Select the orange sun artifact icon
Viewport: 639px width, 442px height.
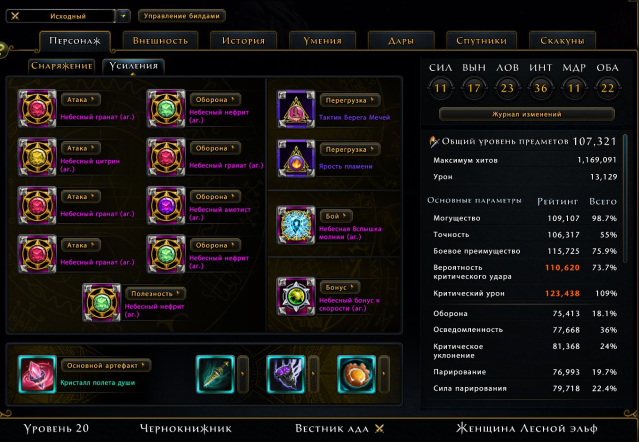click(357, 374)
